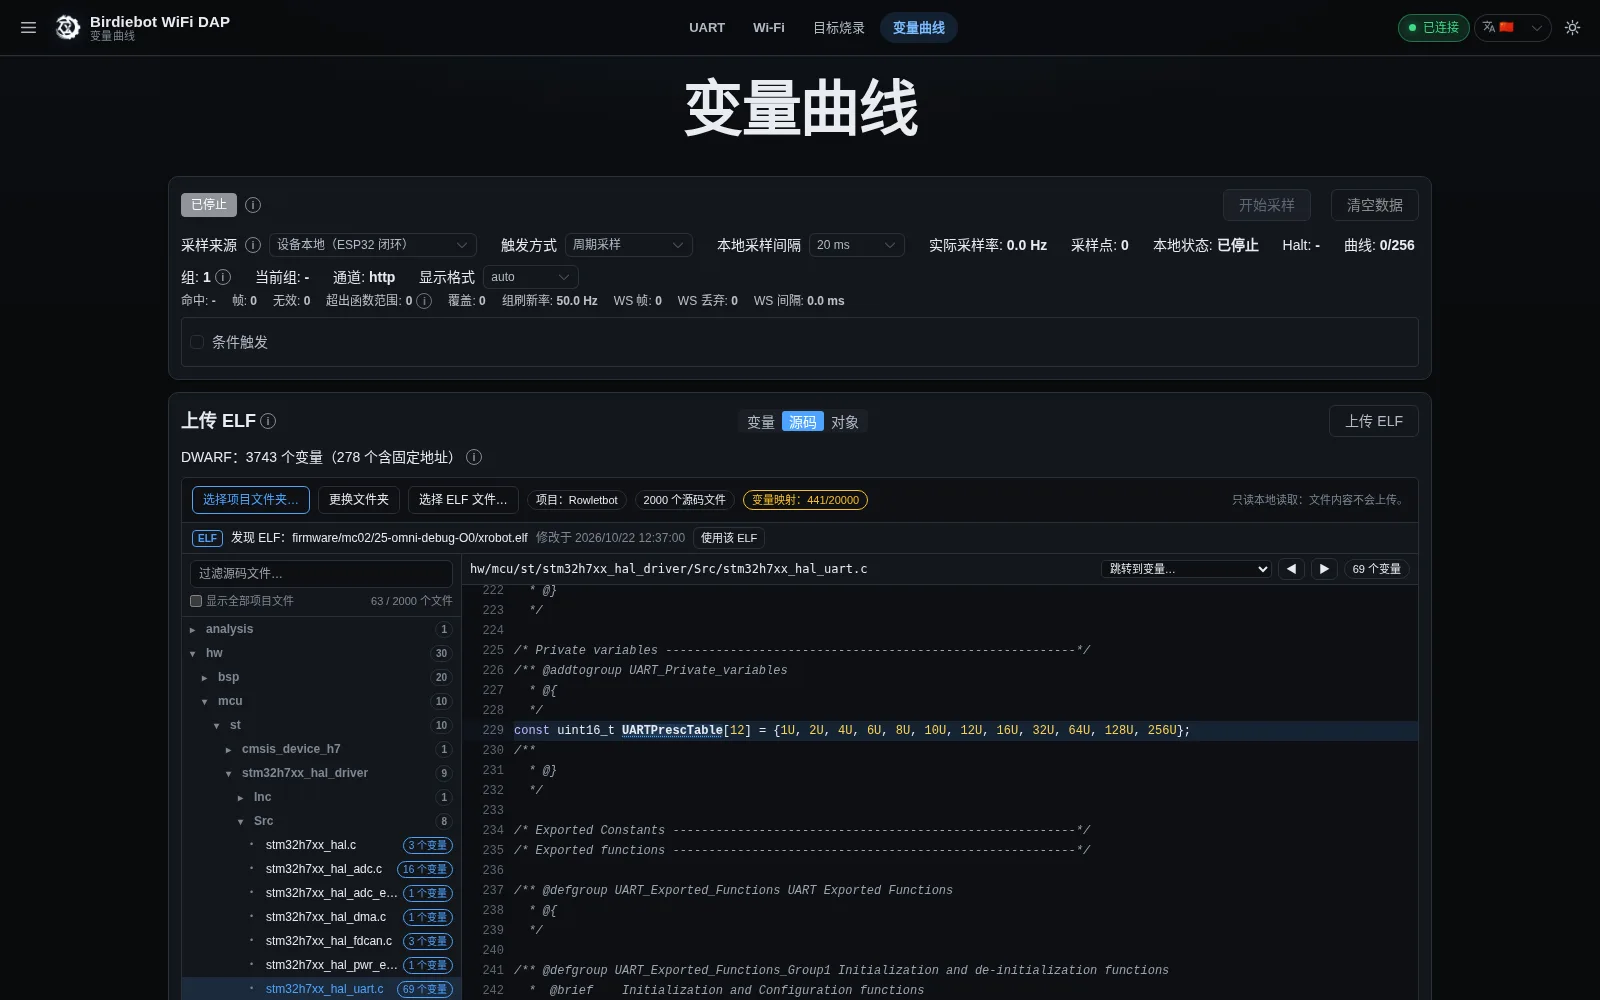The width and height of the screenshot is (1600, 1000).
Task: Open the 触发方式 周期采样 dropdown
Action: pos(628,245)
